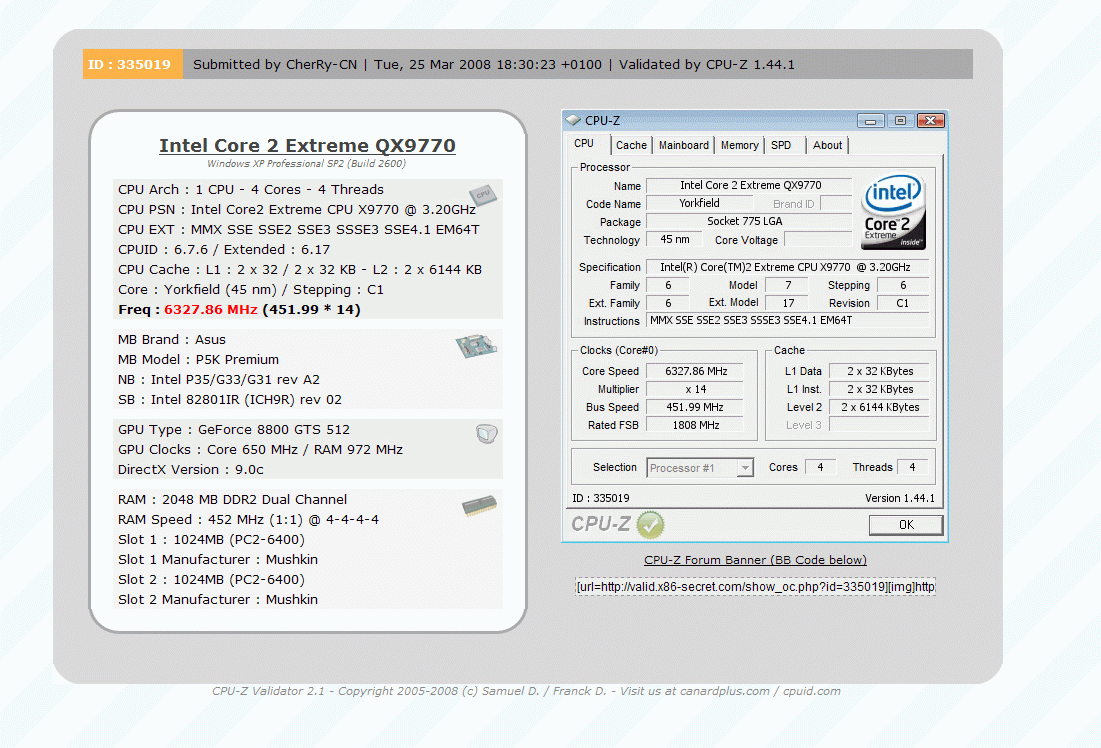Image resolution: width=1101 pixels, height=748 pixels.
Task: Click the Intel Core 2 Extreme logo
Action: pos(892,212)
